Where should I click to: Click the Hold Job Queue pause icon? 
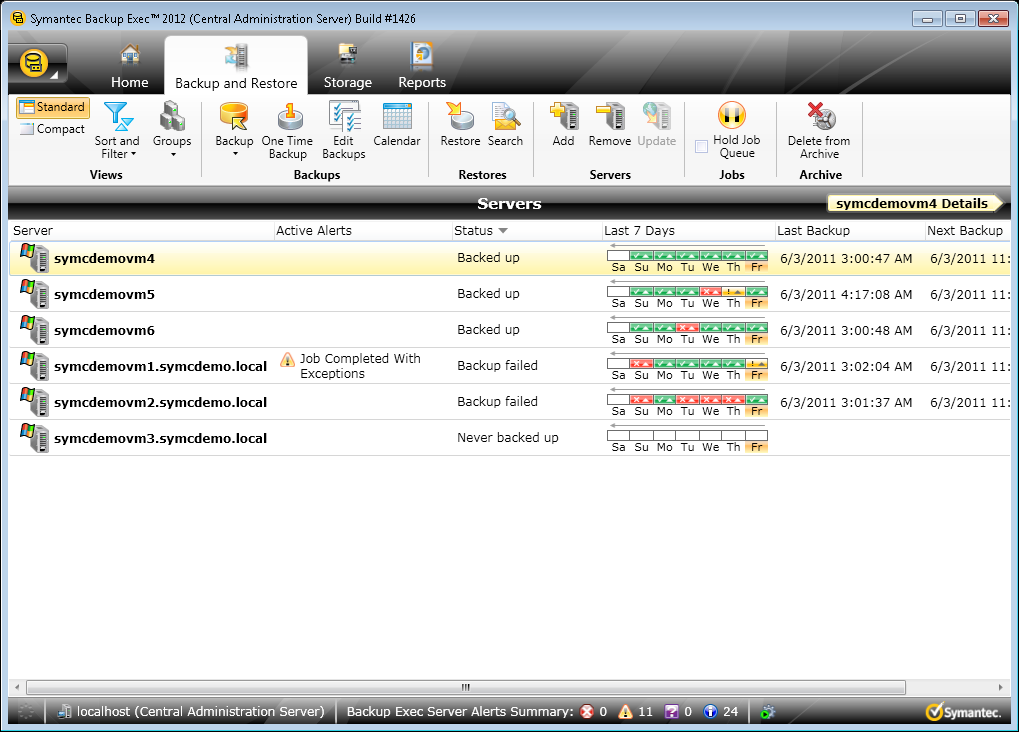tap(732, 116)
